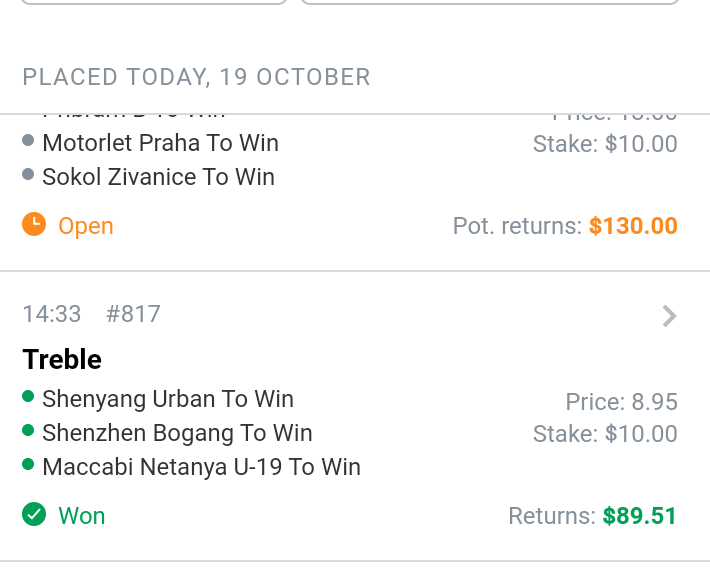This screenshot has width=710, height=569.
Task: Click the orange clock icon beside Open
Action: 34,224
